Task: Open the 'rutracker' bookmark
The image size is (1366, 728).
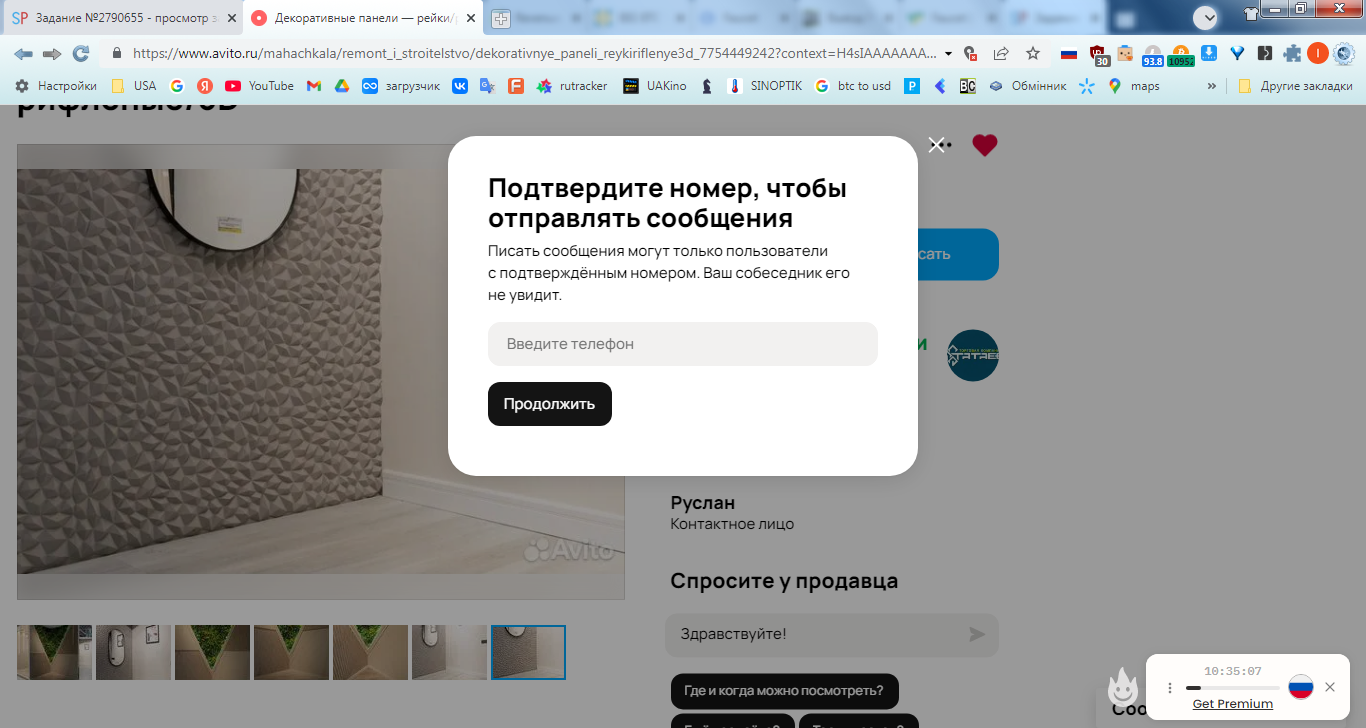Action: pyautogui.click(x=572, y=86)
